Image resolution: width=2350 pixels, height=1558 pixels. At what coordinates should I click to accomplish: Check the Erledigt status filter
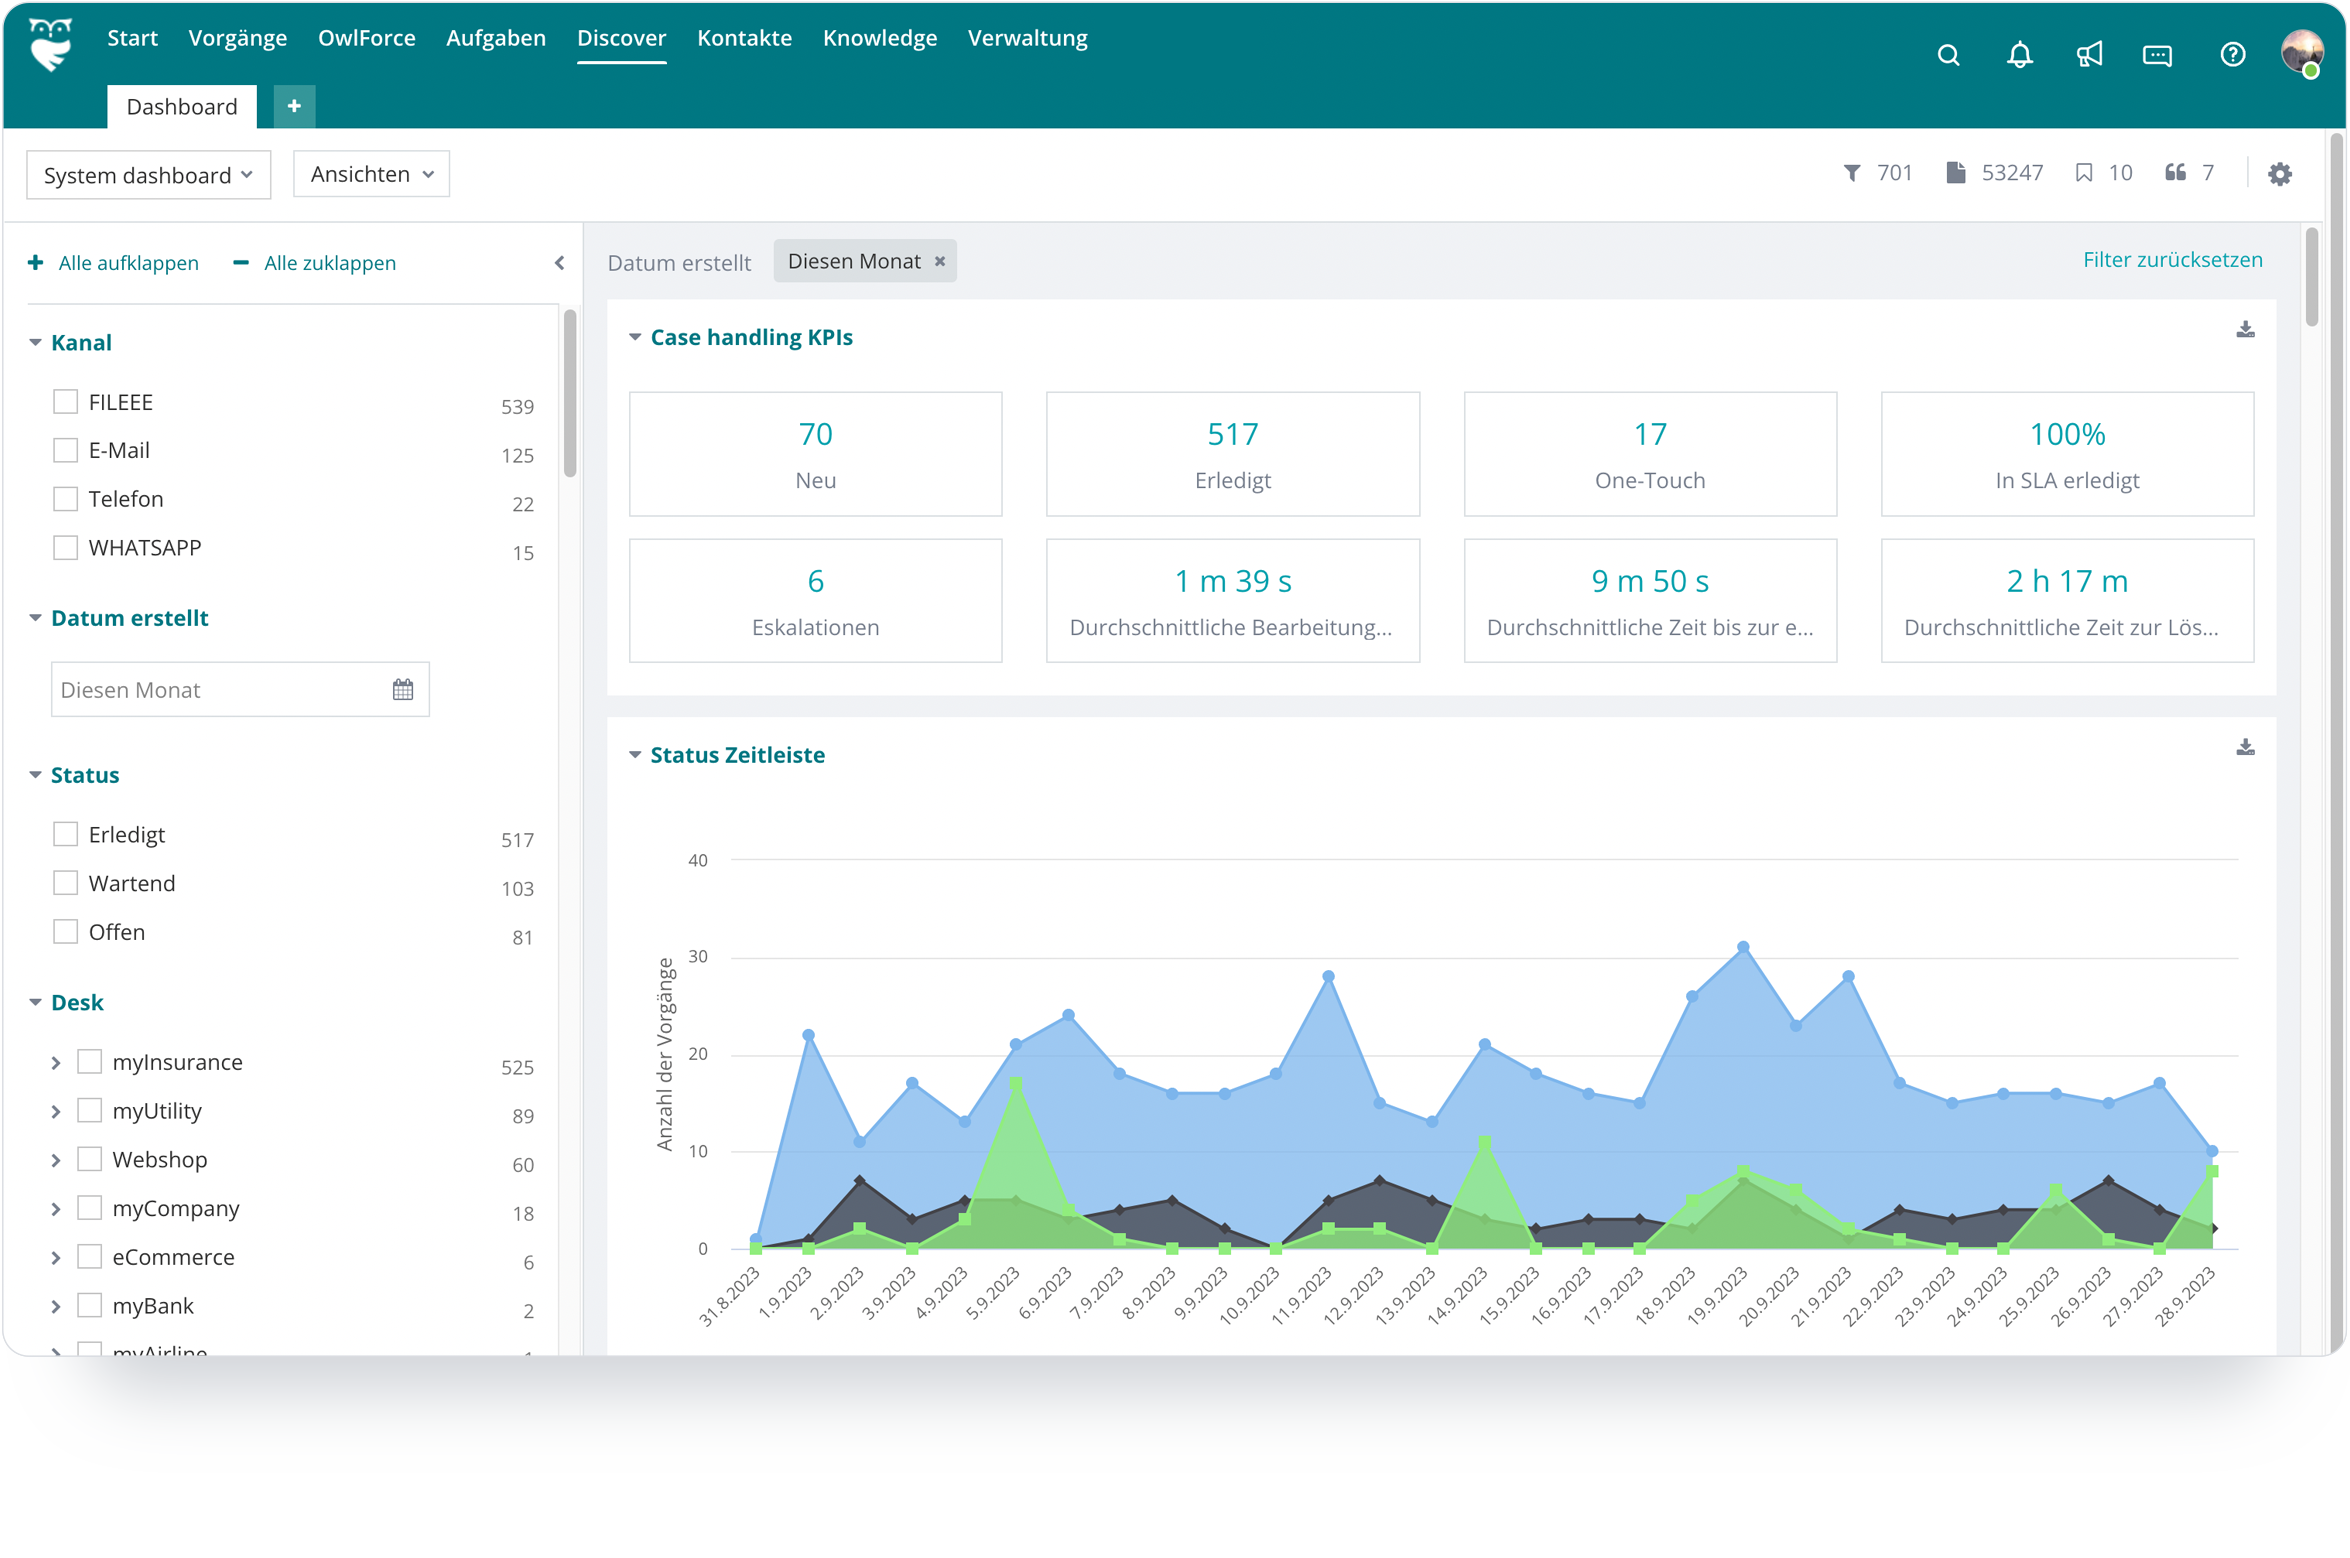[66, 833]
